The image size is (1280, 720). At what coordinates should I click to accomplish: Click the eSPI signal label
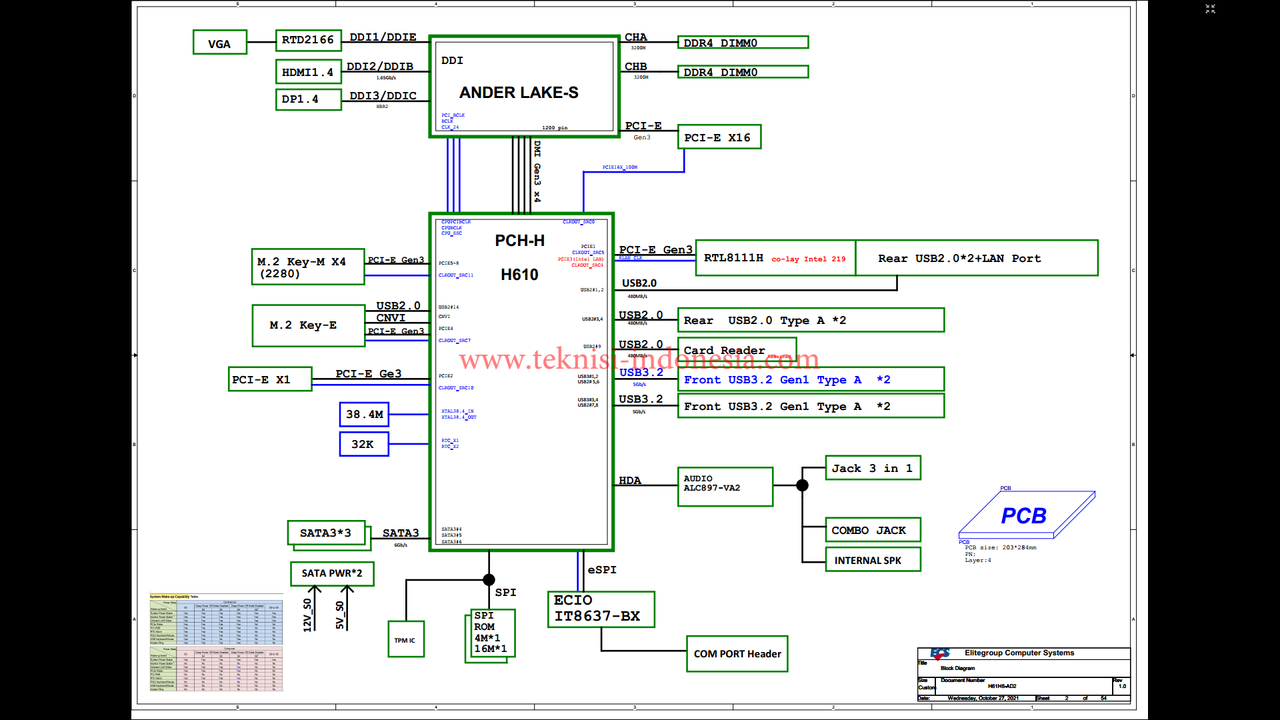click(602, 569)
